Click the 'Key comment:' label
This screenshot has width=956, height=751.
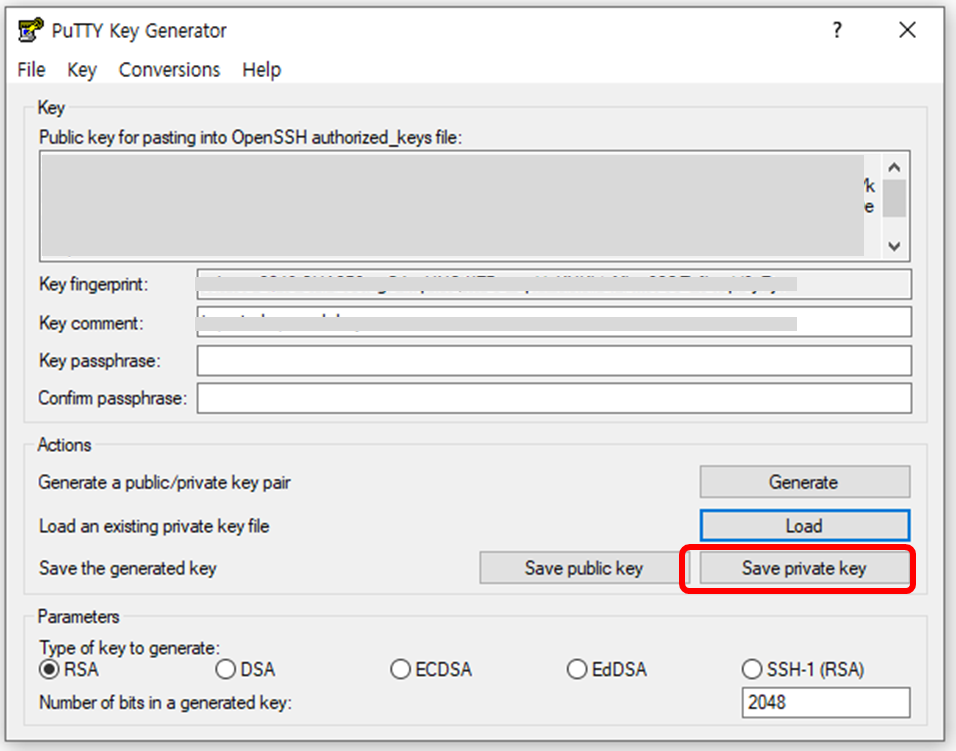[91, 323]
